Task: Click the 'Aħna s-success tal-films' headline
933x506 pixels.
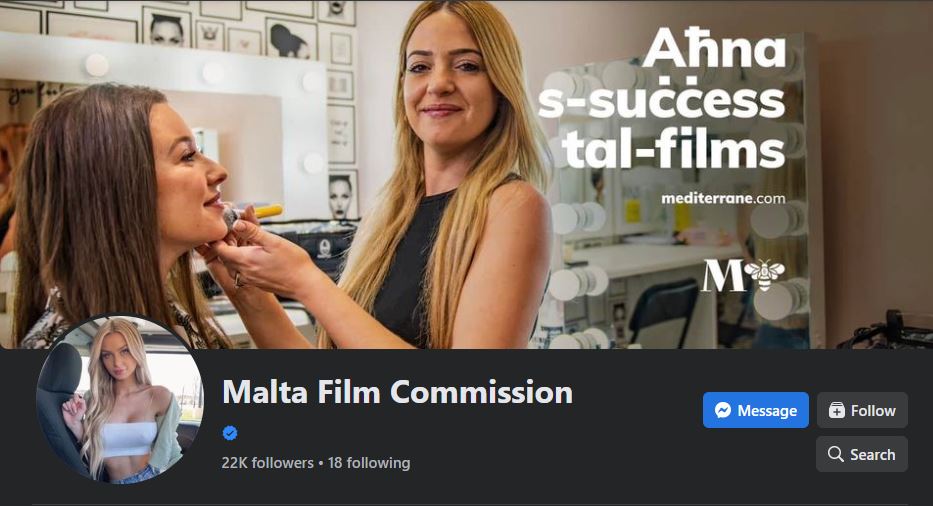Action: (662, 99)
